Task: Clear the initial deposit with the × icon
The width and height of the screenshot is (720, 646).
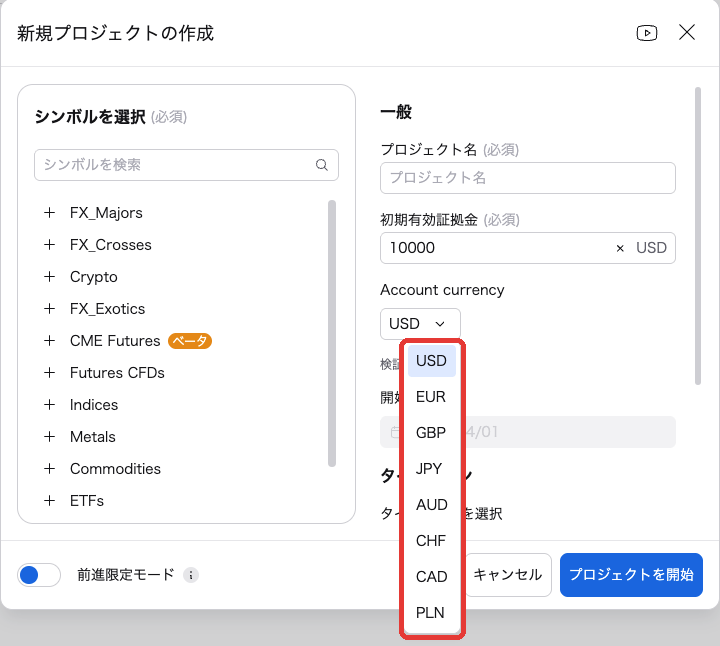Action: 620,248
